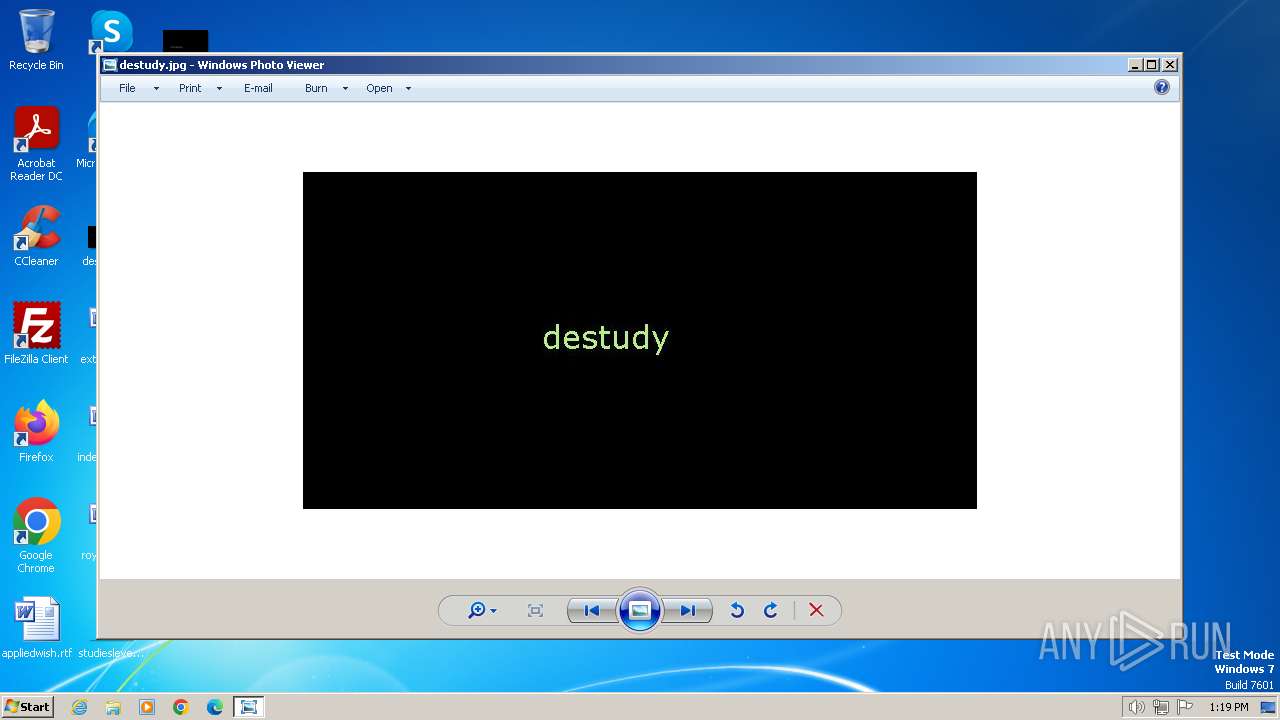The image size is (1280, 720).
Task: Expand the Print dropdown arrow
Action: (x=219, y=88)
